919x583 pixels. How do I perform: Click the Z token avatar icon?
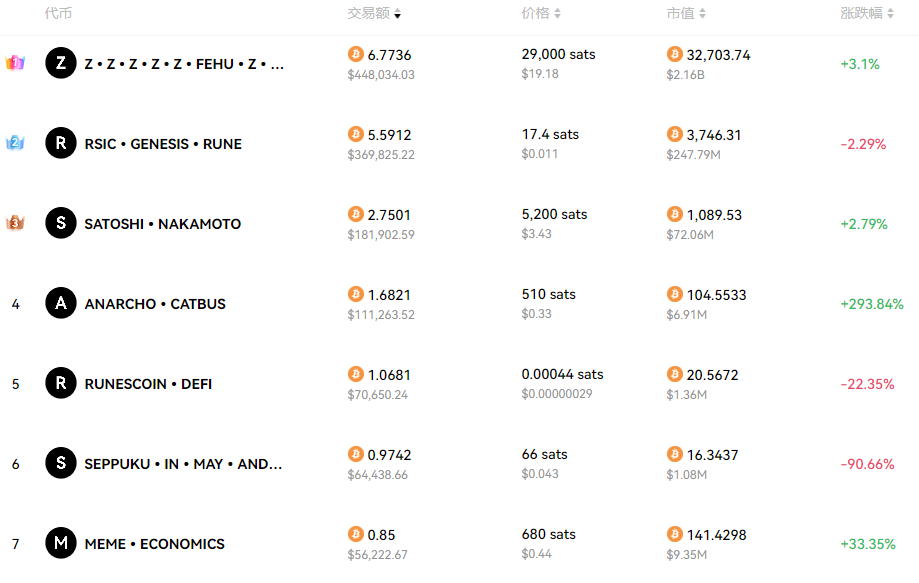pyautogui.click(x=61, y=63)
